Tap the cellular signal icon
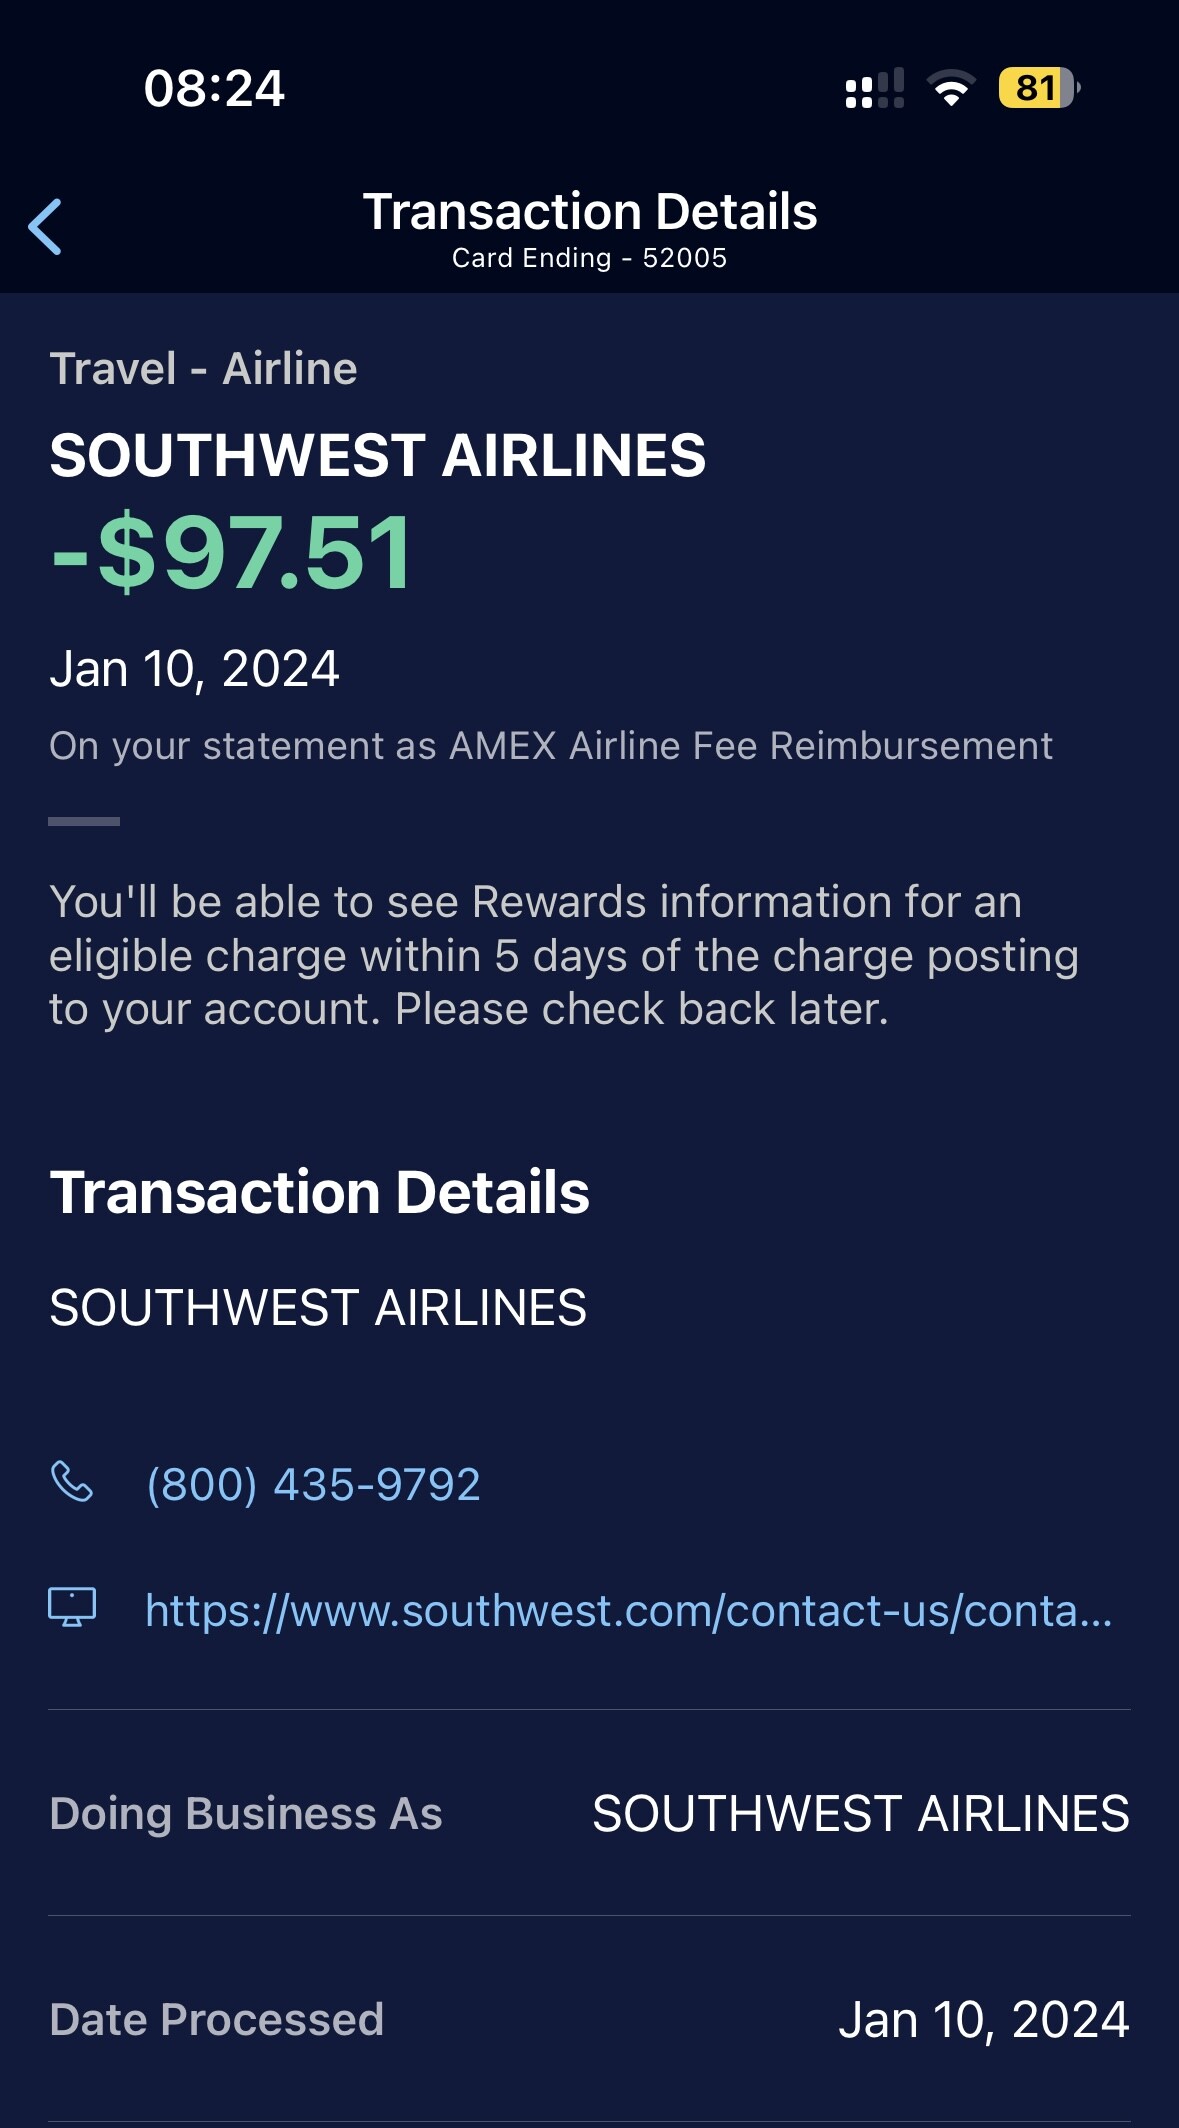 (875, 88)
